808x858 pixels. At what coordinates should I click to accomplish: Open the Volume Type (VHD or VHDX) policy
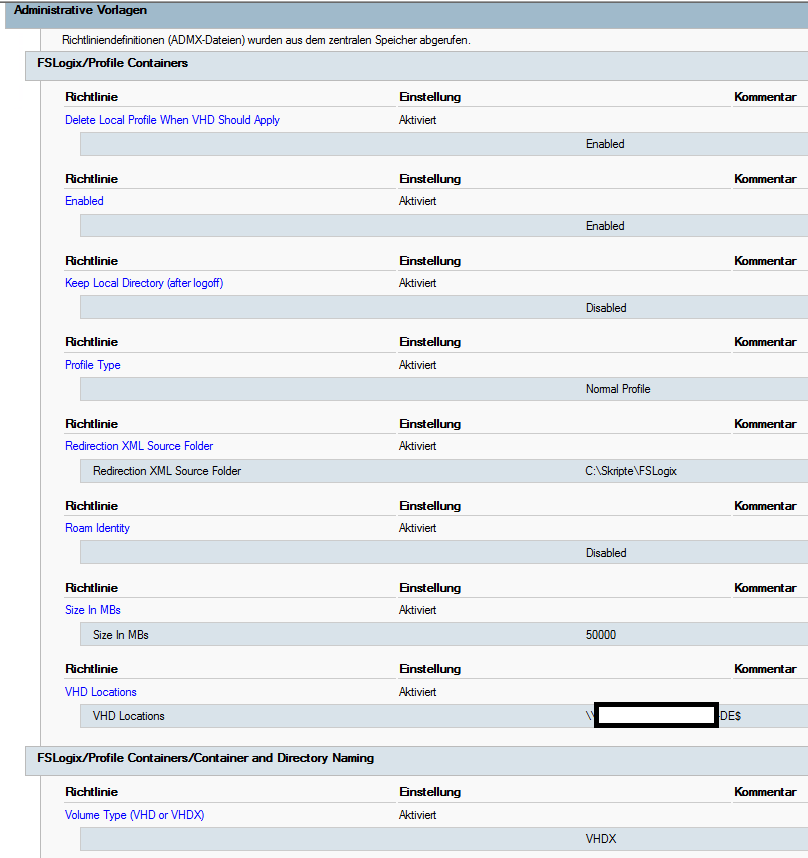(x=135, y=815)
